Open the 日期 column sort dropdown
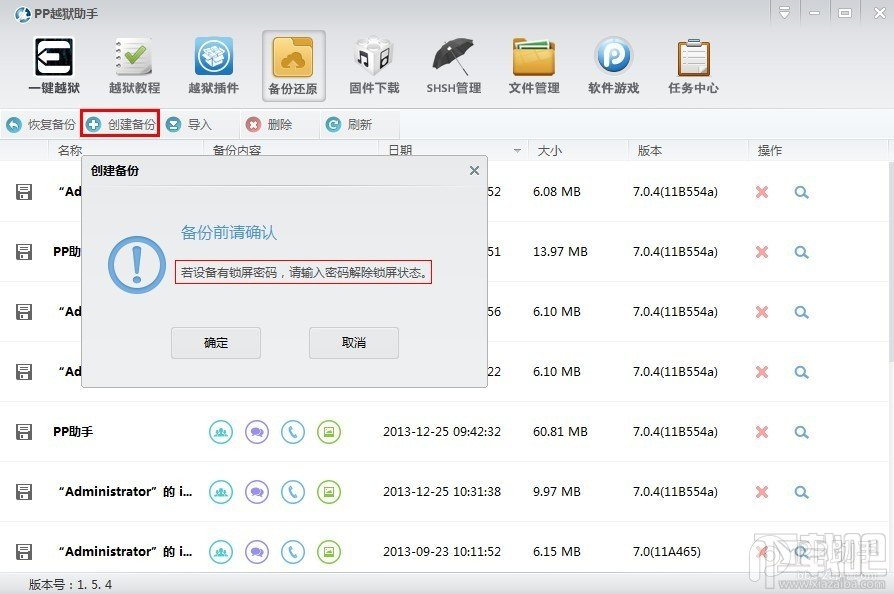The height and width of the screenshot is (594, 894). [517, 150]
